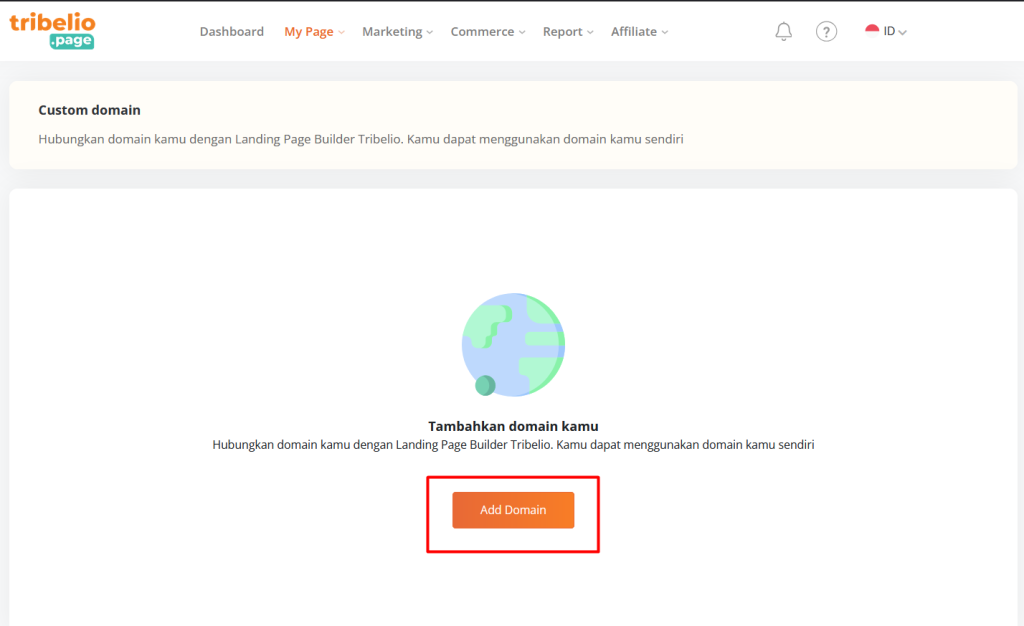
Task: Click the Tribelio.page logo
Action: click(x=52, y=30)
